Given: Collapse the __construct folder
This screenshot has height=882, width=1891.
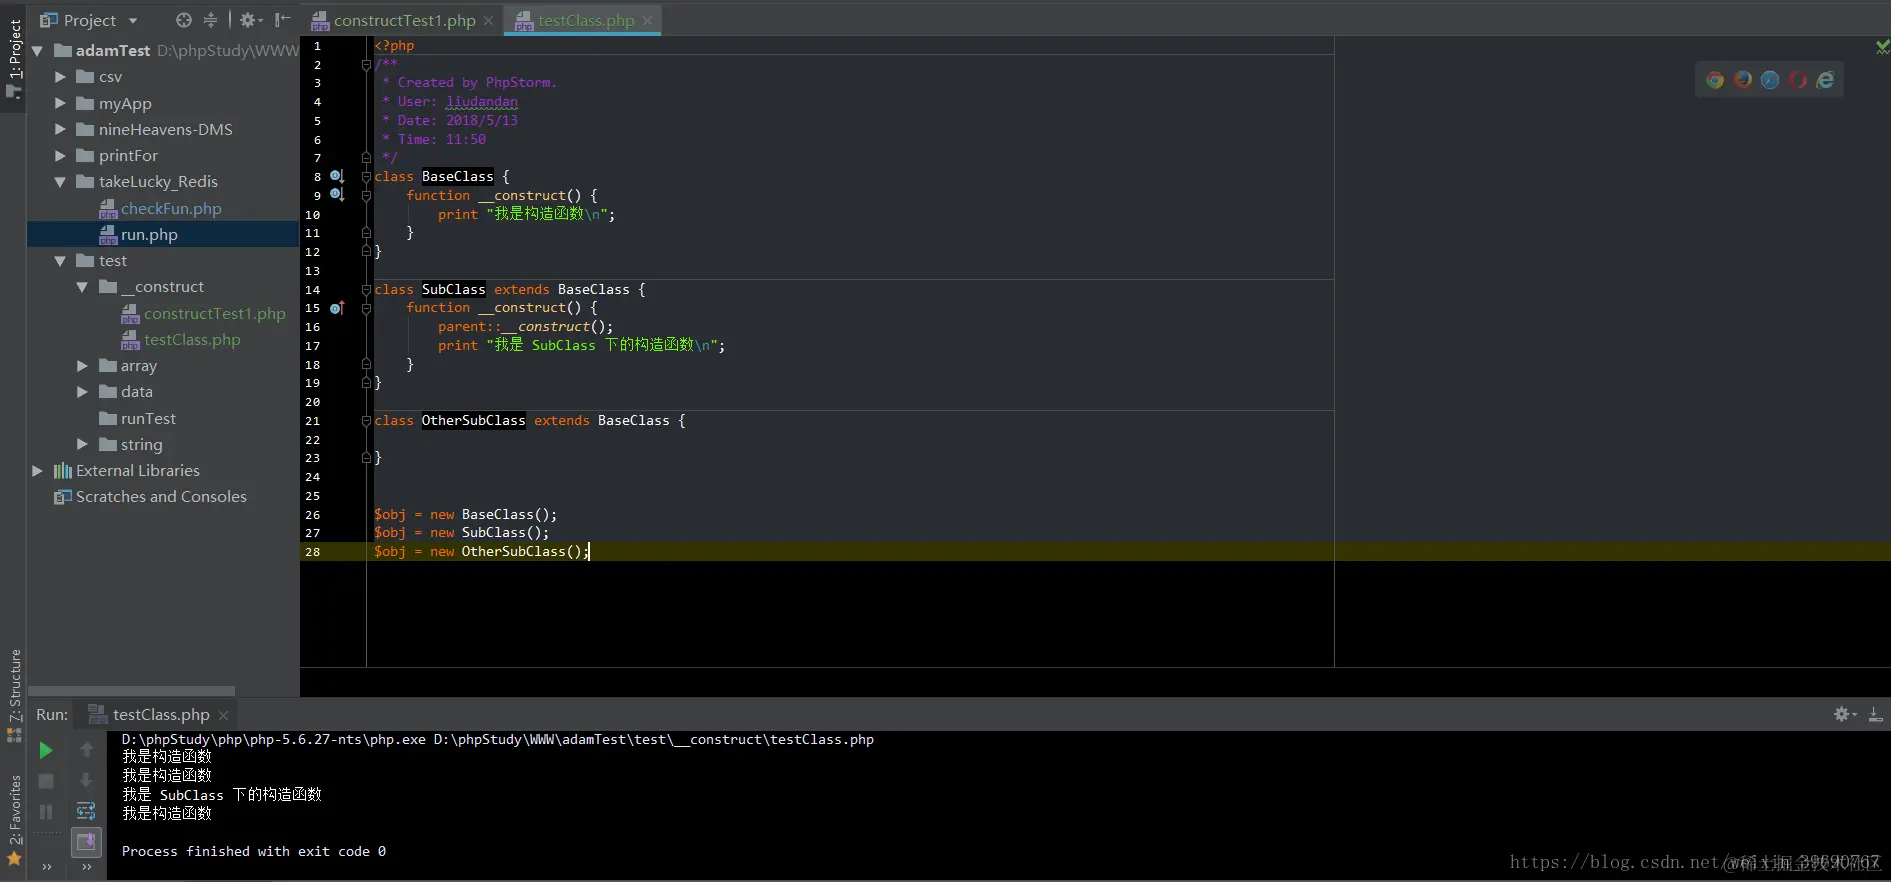Looking at the screenshot, I should tap(82, 287).
